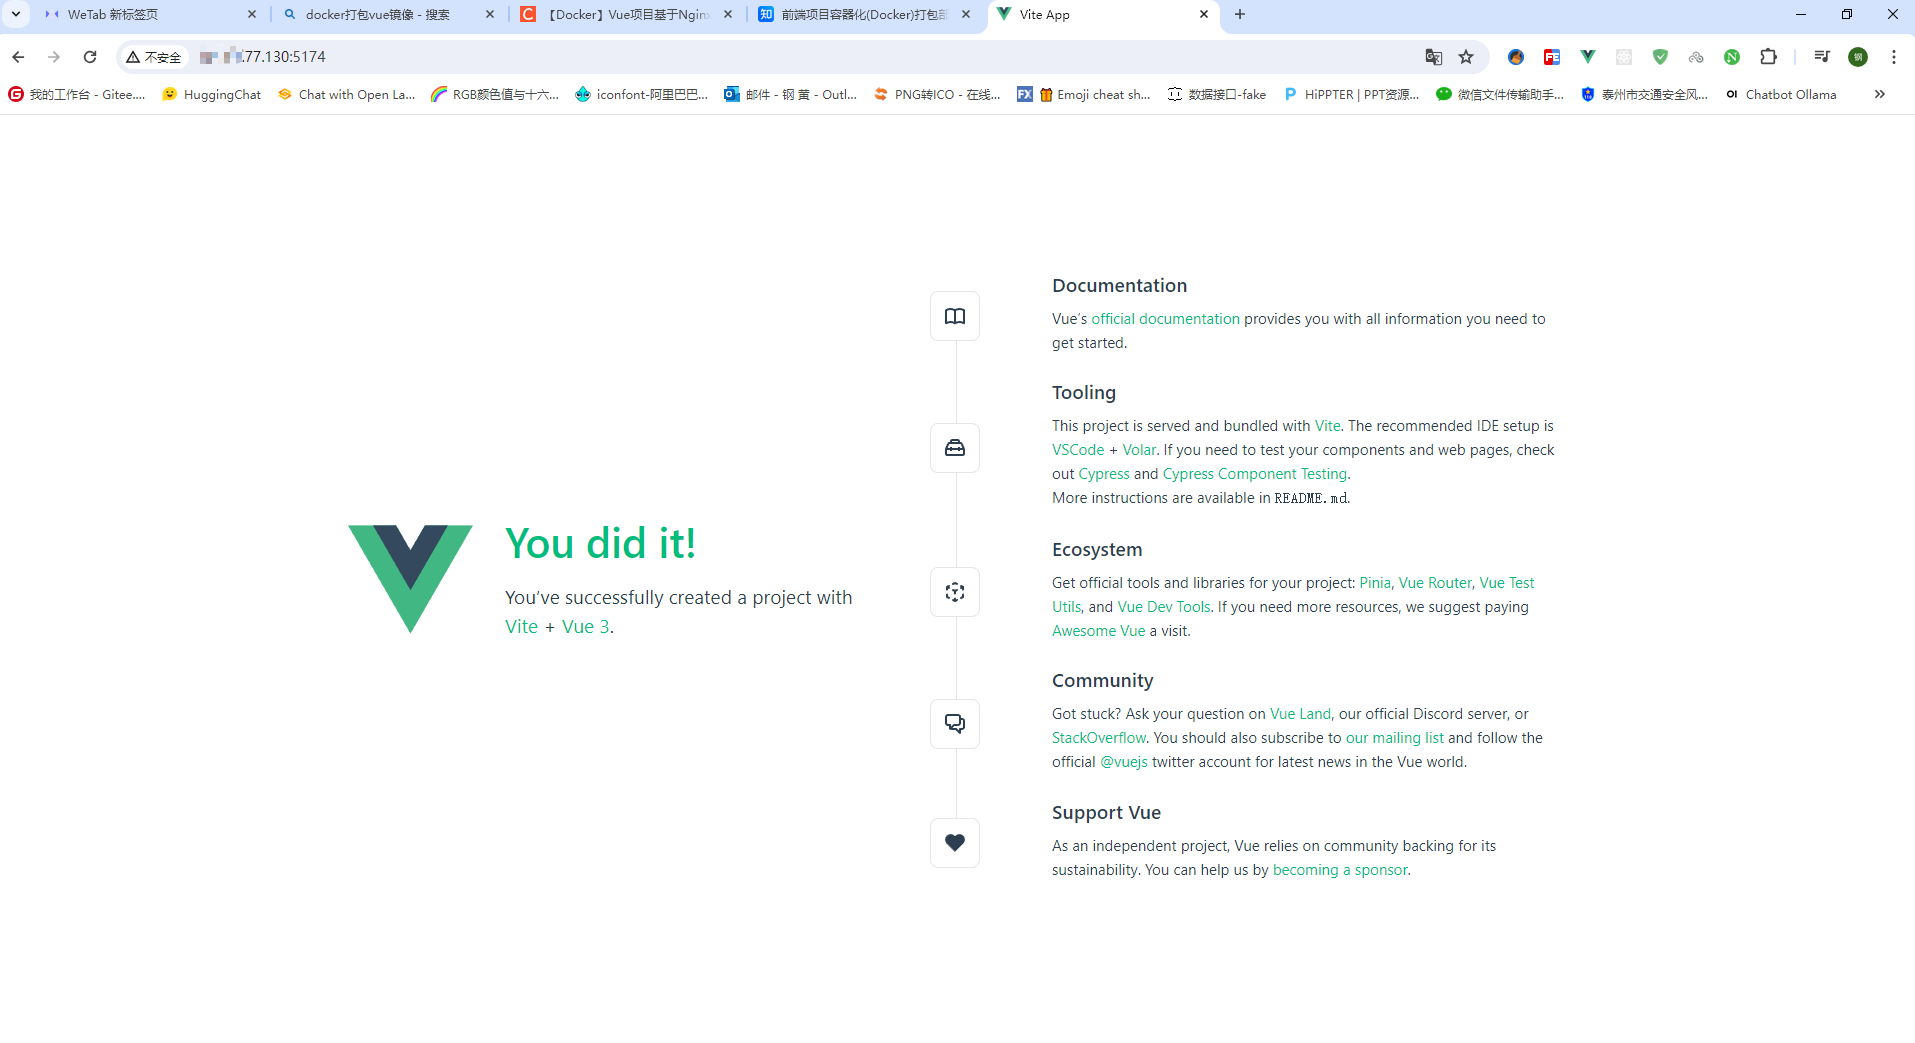Select the Tooling toolbox icon
Screen dimensions: 1915x1043
[x=955, y=448]
